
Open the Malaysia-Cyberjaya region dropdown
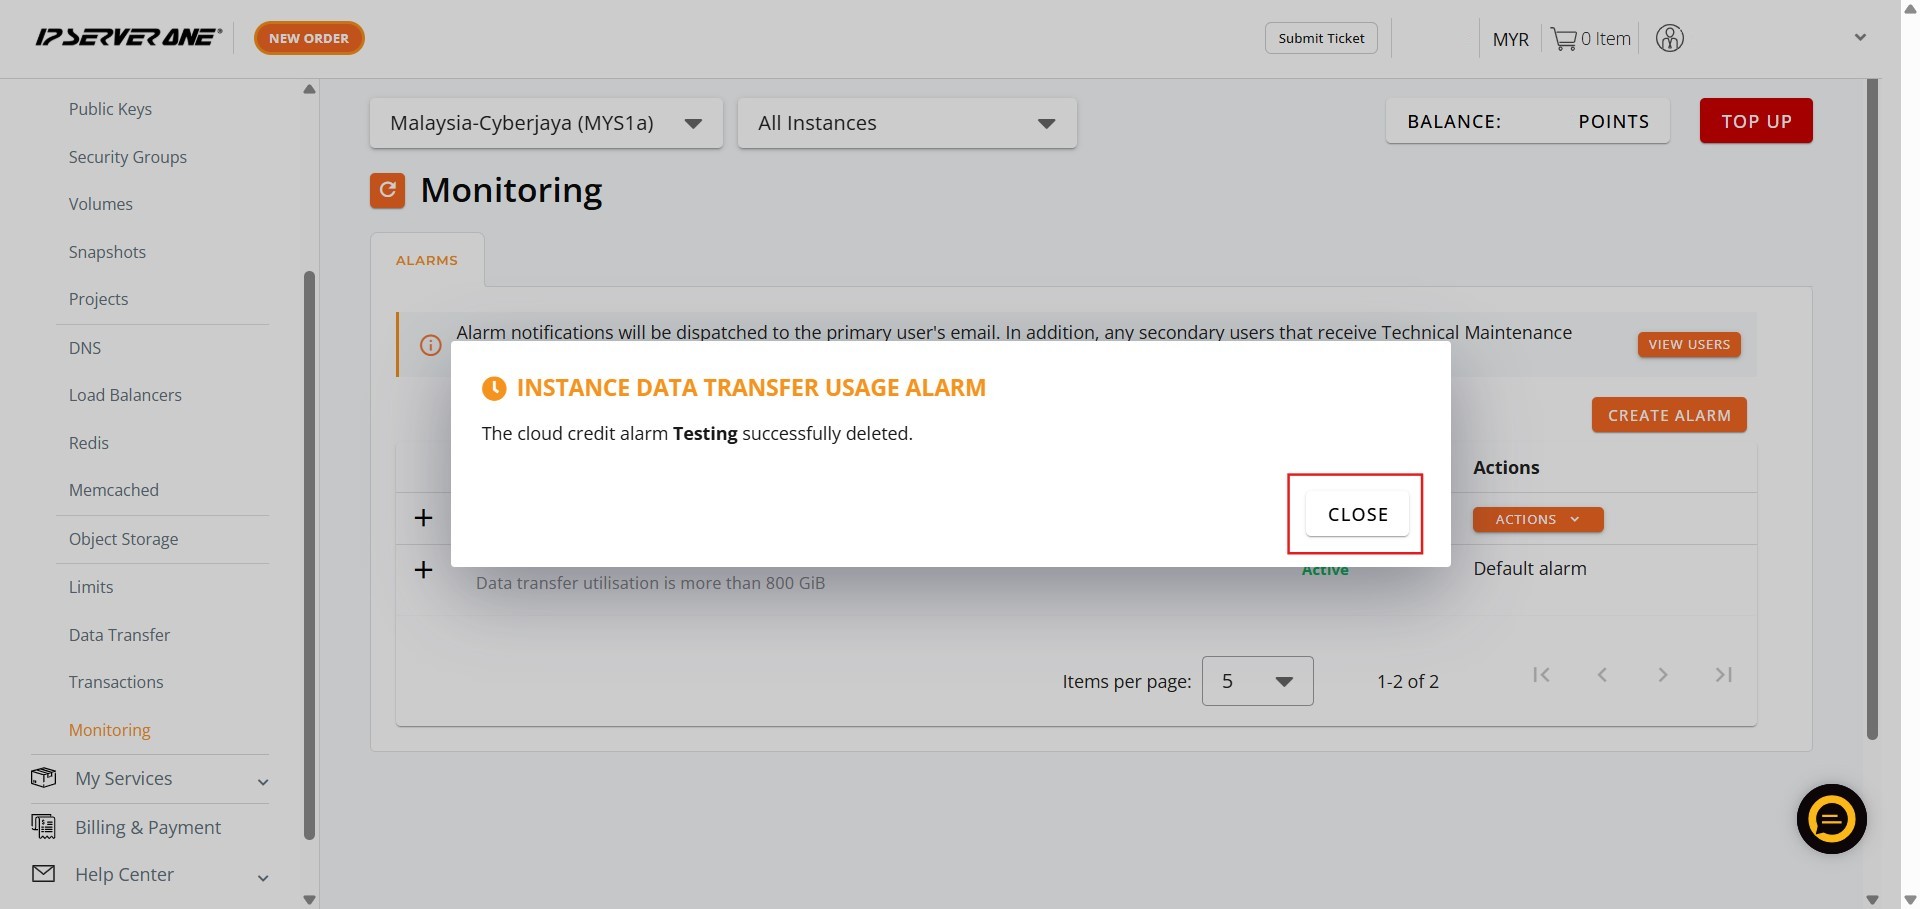(x=546, y=123)
